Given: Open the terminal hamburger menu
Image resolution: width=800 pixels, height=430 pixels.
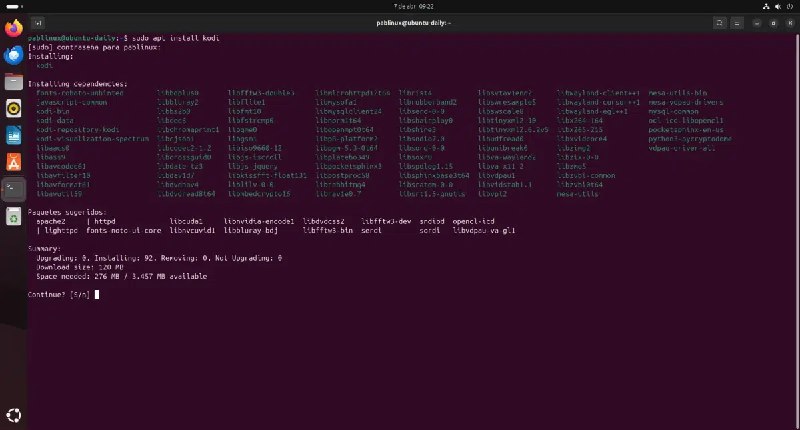Looking at the screenshot, I should tap(737, 23).
